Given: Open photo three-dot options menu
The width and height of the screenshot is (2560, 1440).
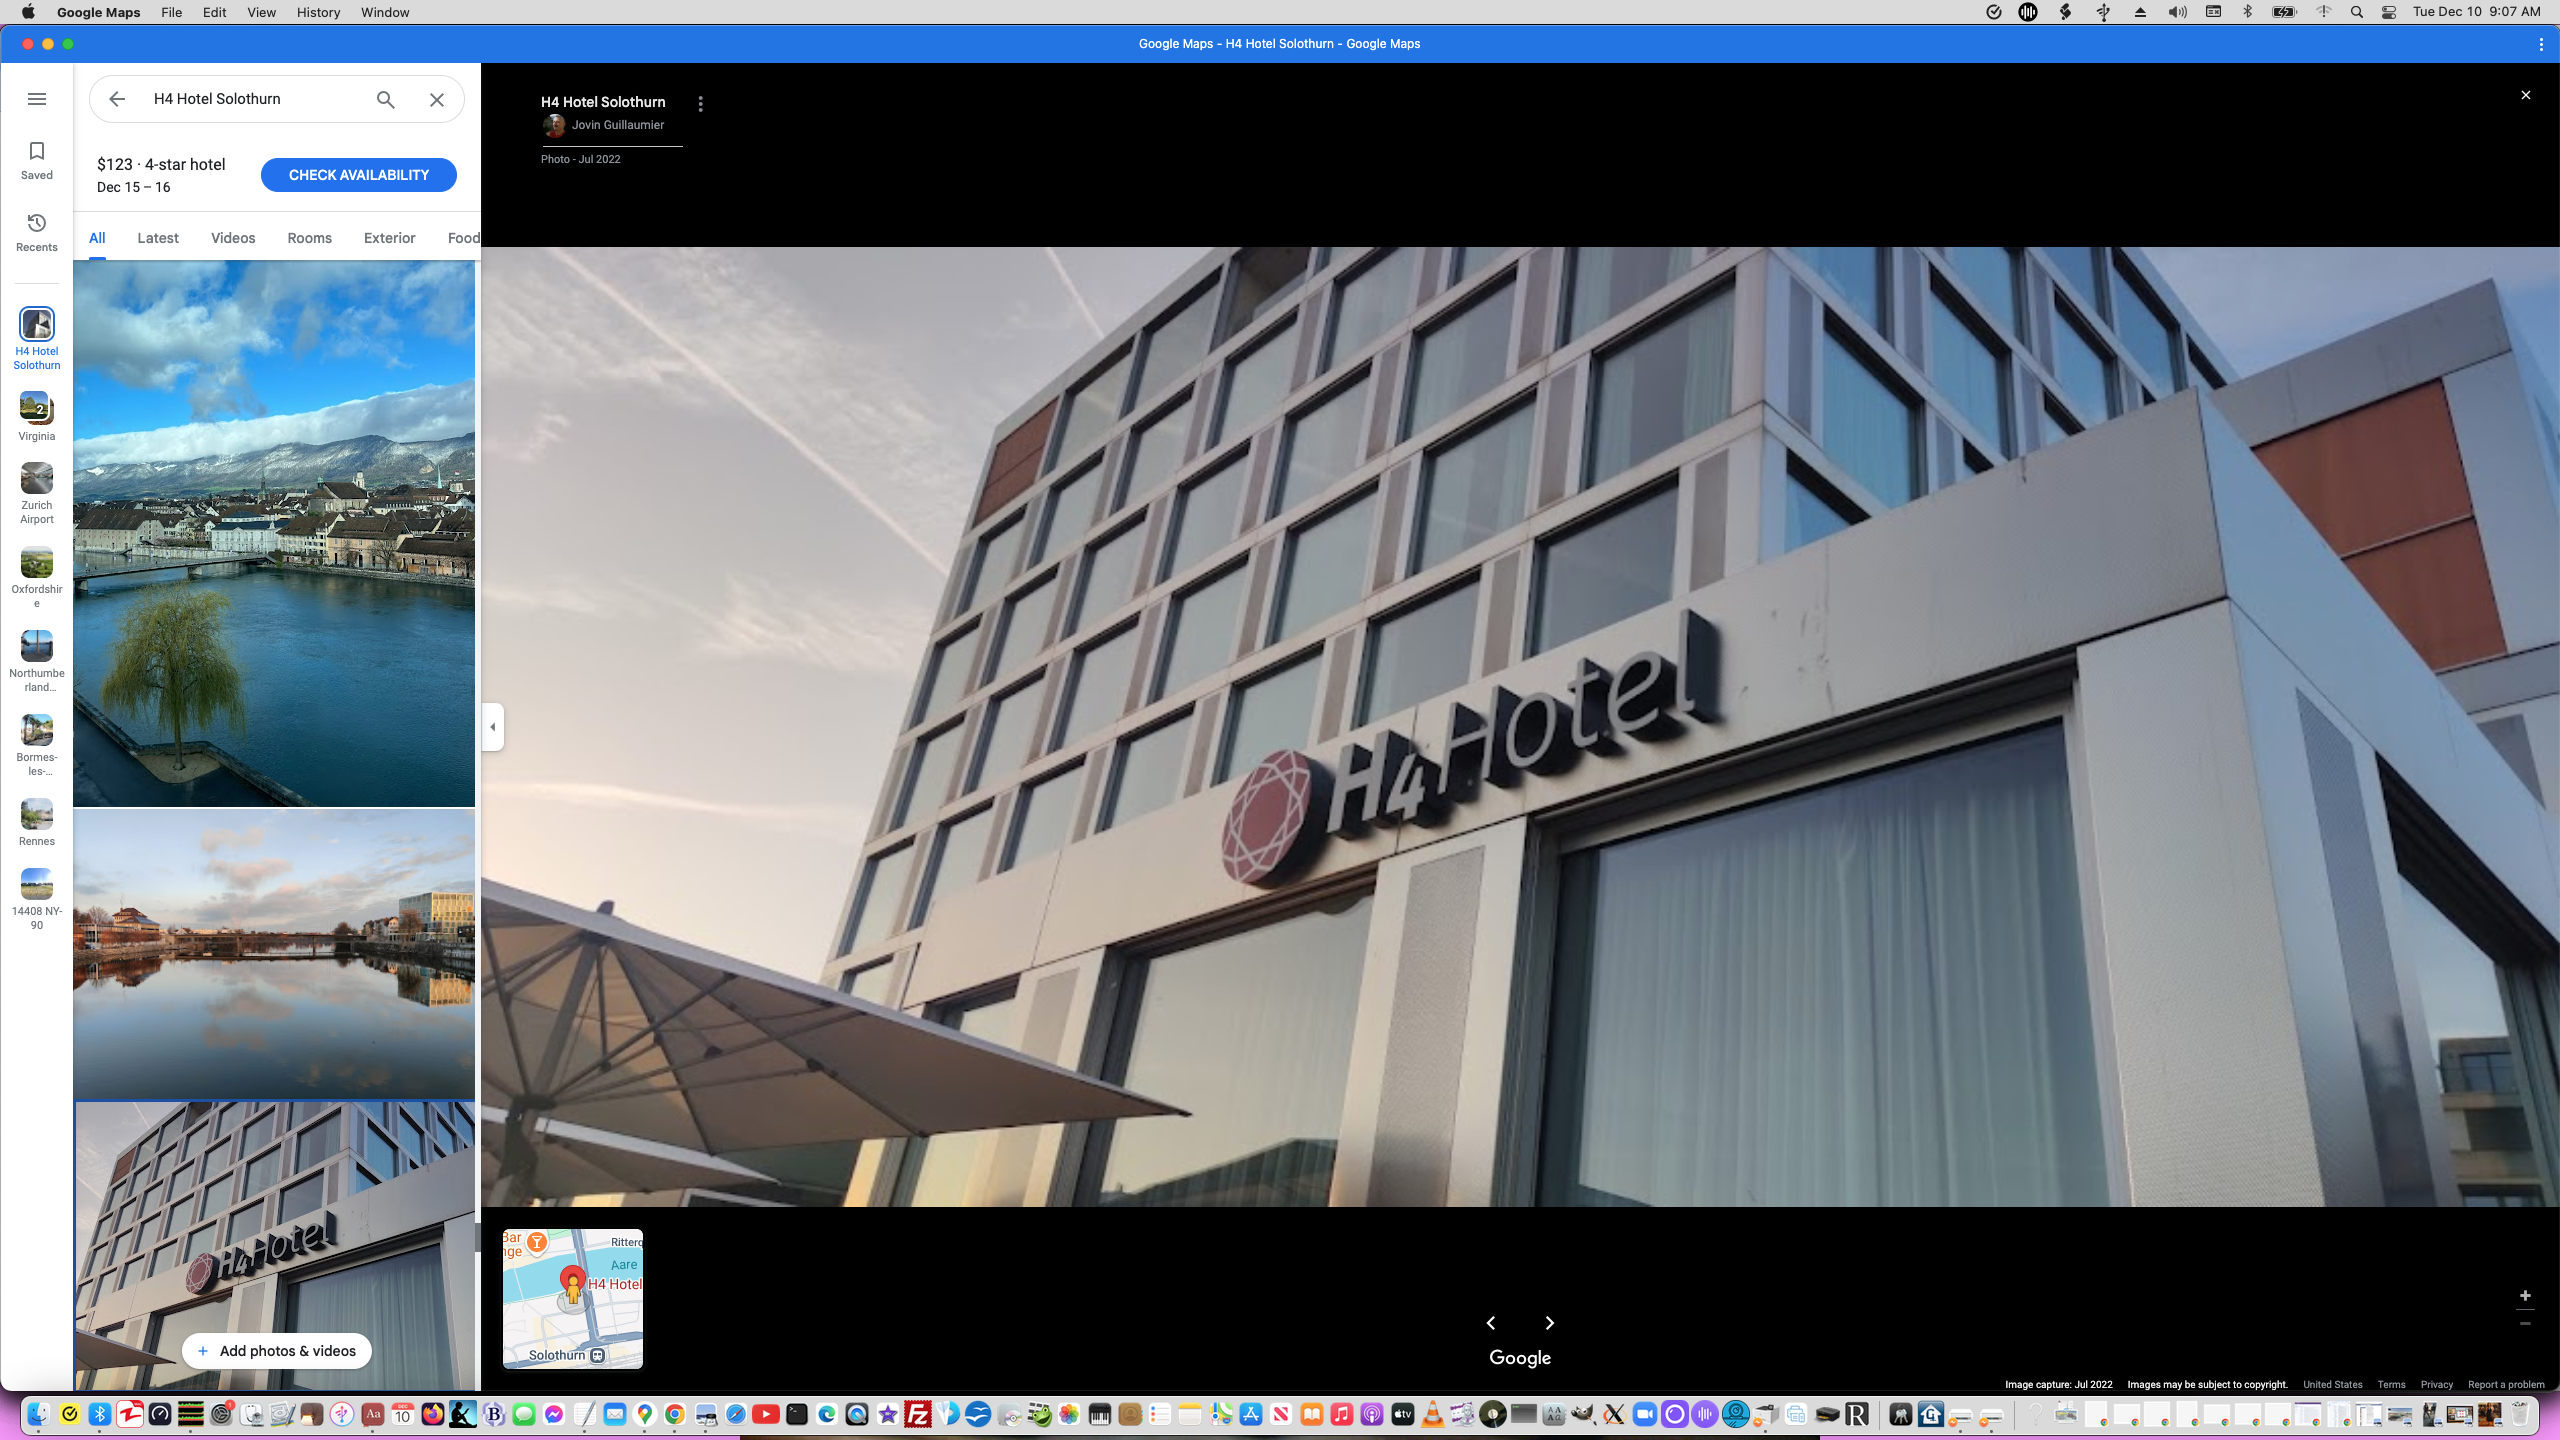Looking at the screenshot, I should point(701,104).
